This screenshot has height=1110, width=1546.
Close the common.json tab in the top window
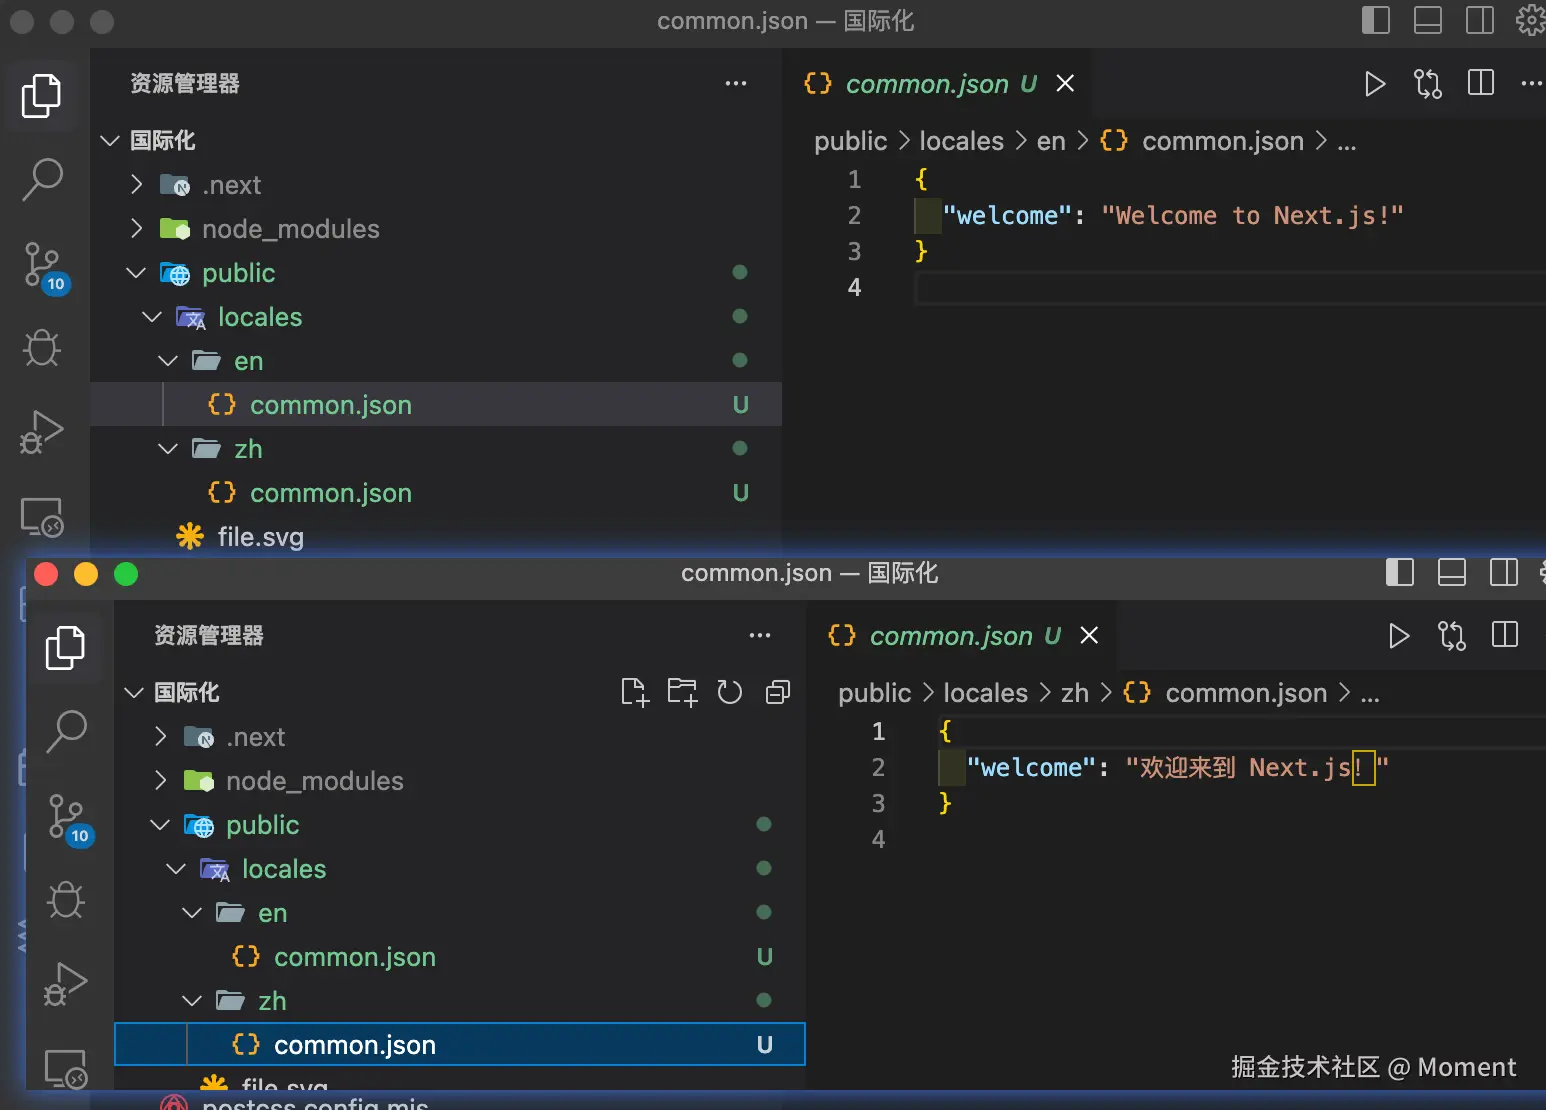point(1065,84)
